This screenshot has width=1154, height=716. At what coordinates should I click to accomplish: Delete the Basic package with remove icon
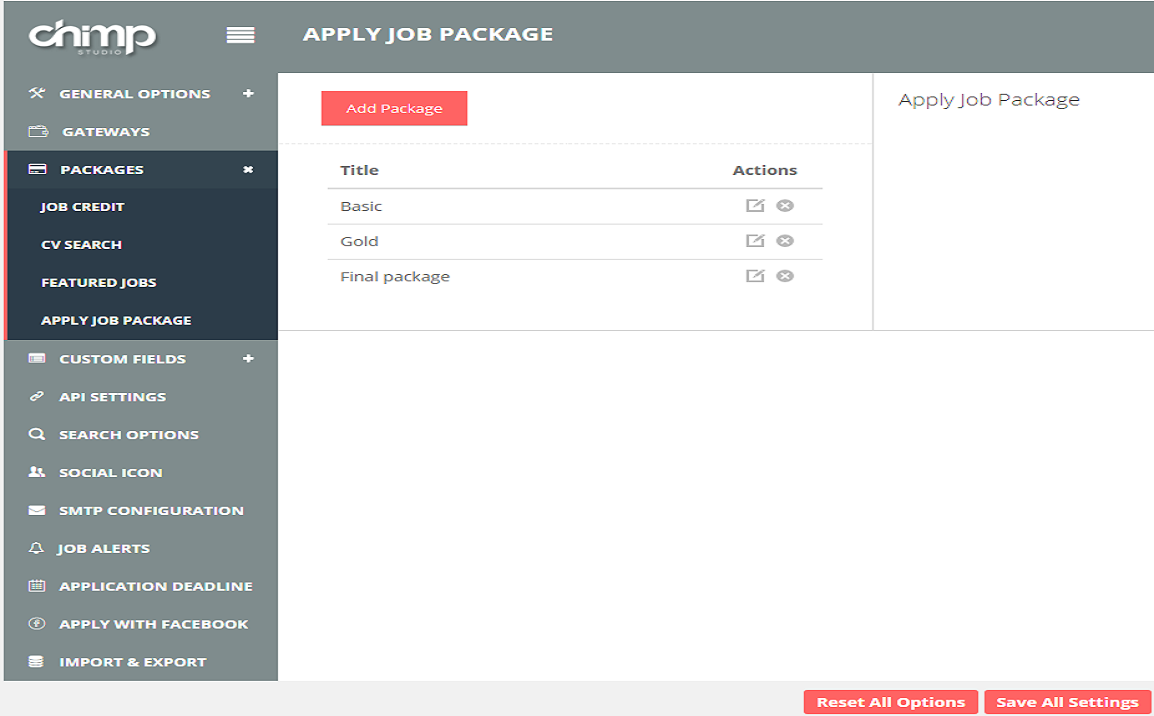pos(785,206)
